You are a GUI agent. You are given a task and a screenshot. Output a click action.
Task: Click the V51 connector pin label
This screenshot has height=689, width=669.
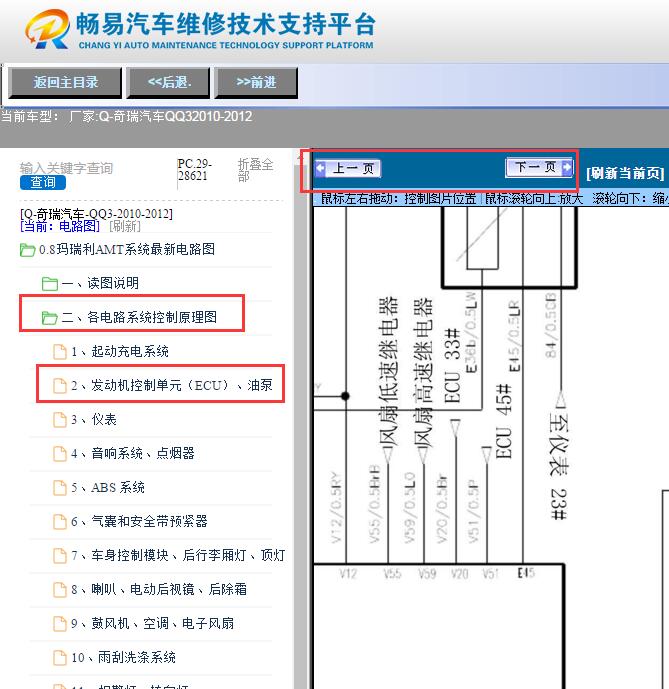[x=490, y=574]
